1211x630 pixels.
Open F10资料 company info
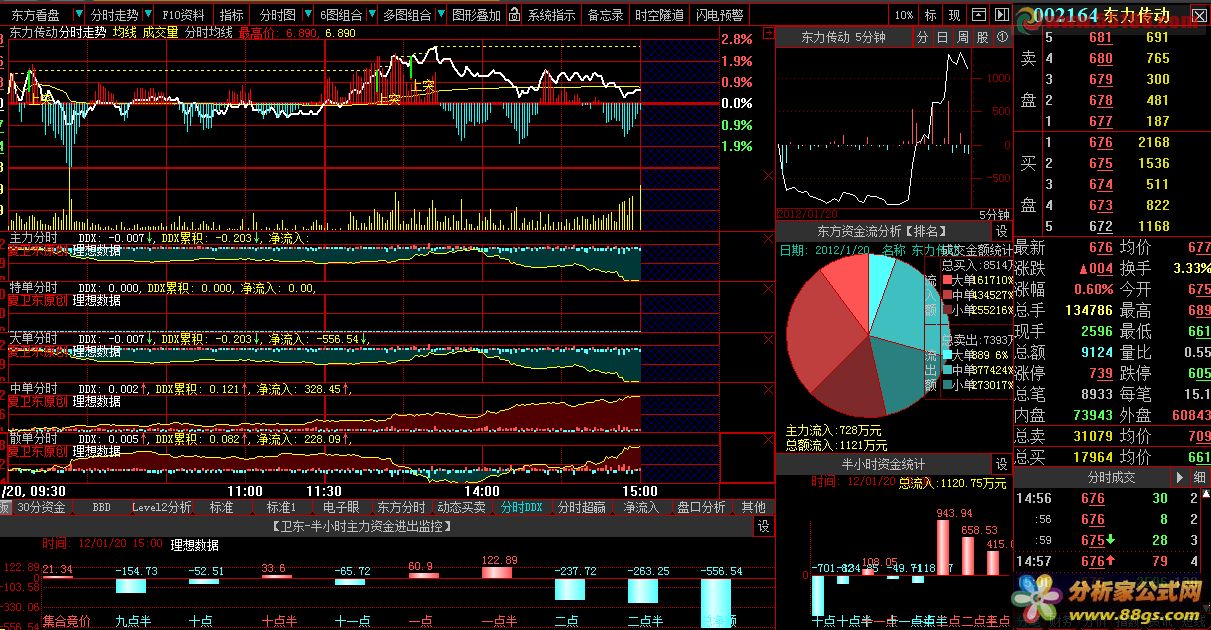pyautogui.click(x=184, y=15)
